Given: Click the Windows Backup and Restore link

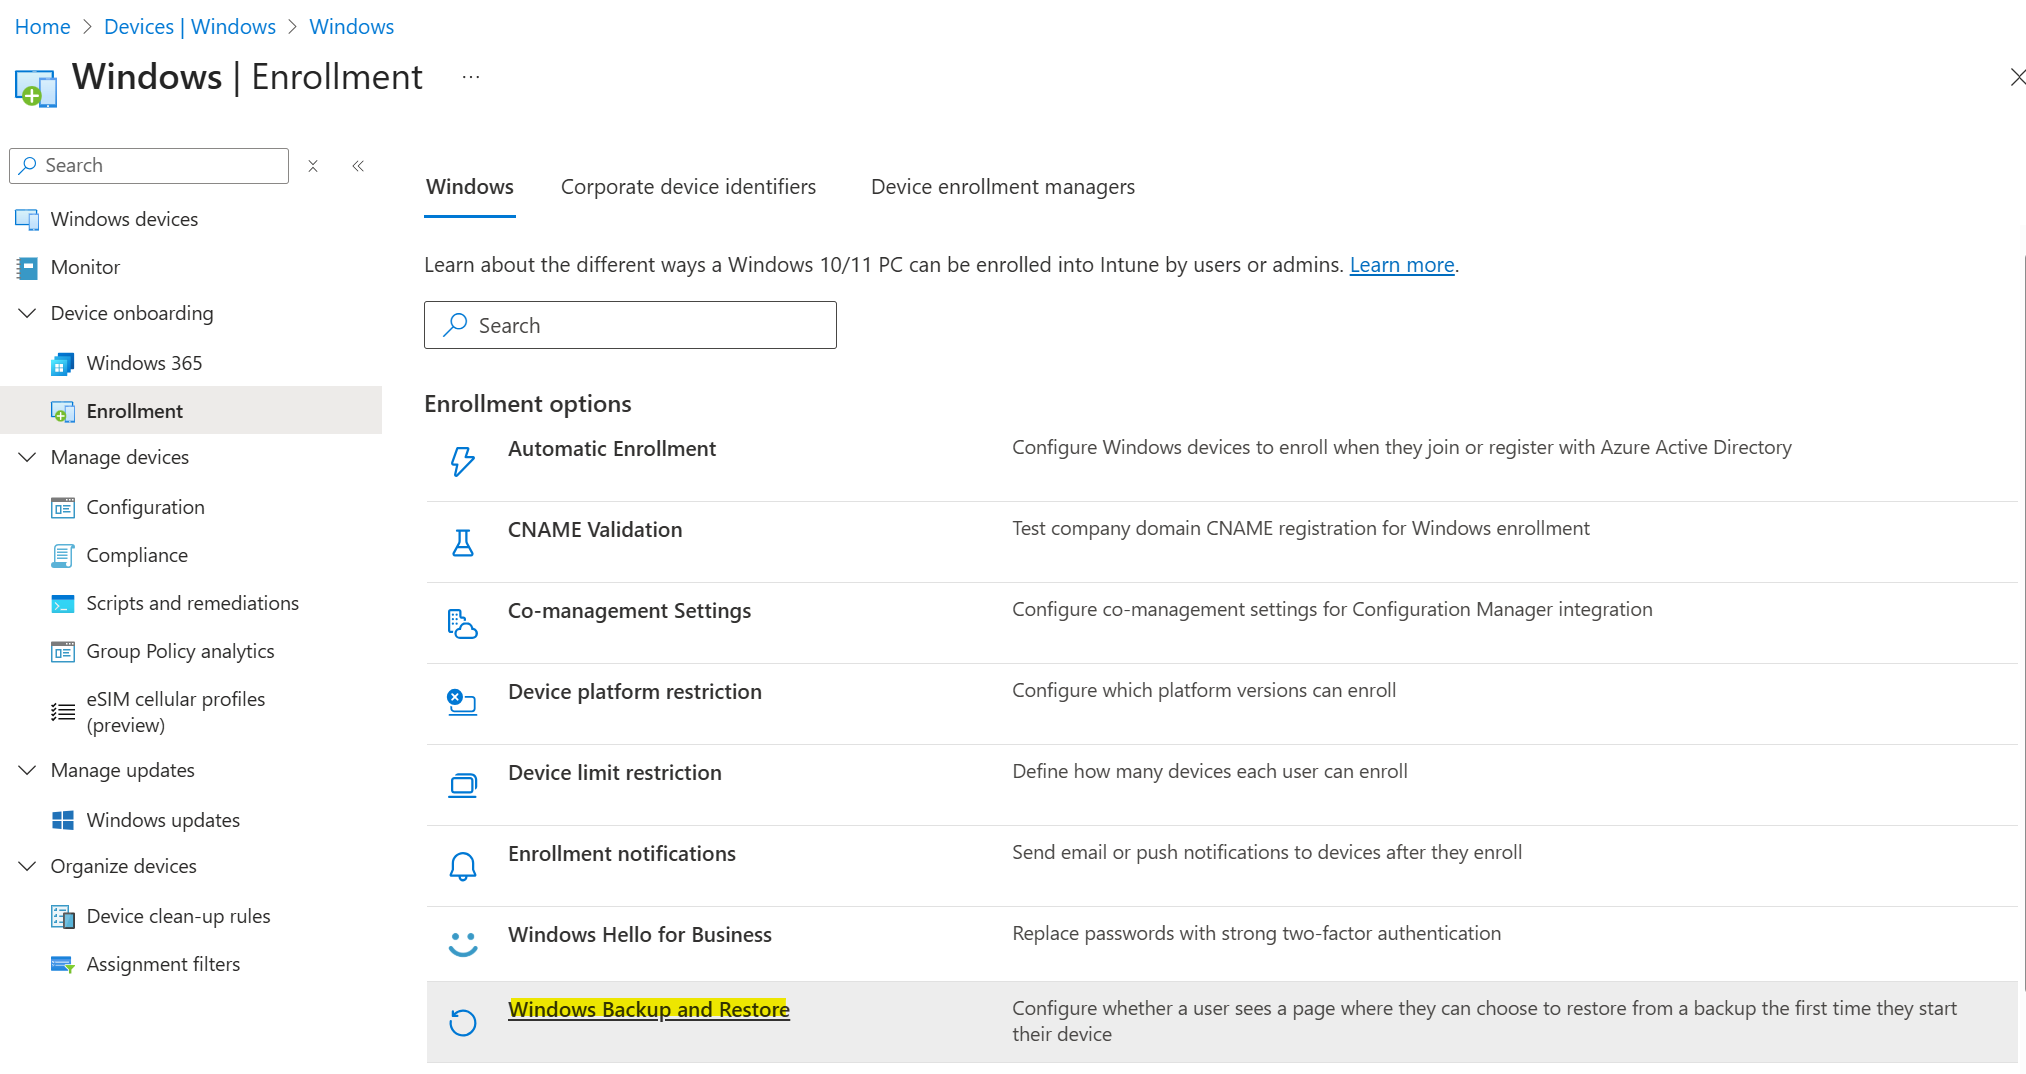Looking at the screenshot, I should (x=649, y=1009).
